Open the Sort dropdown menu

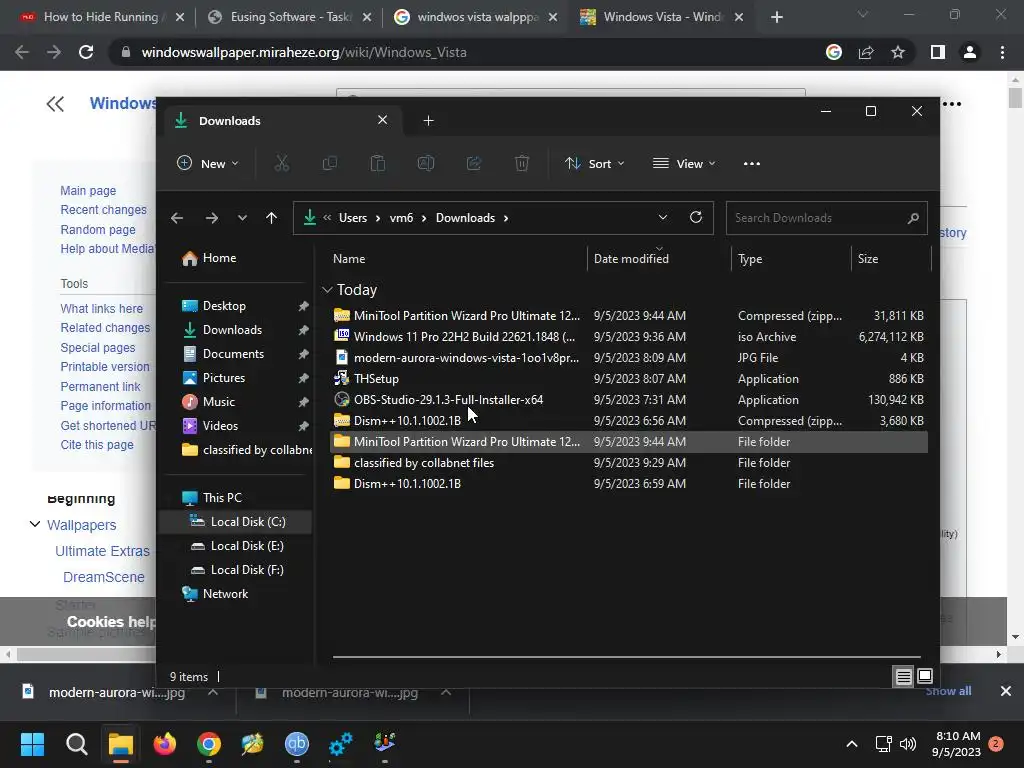[594, 163]
